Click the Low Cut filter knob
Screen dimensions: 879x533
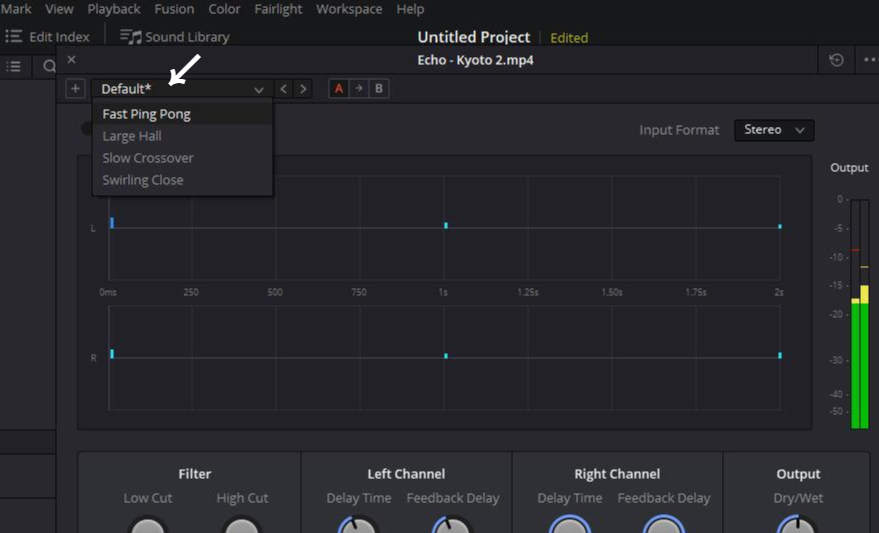click(x=147, y=526)
